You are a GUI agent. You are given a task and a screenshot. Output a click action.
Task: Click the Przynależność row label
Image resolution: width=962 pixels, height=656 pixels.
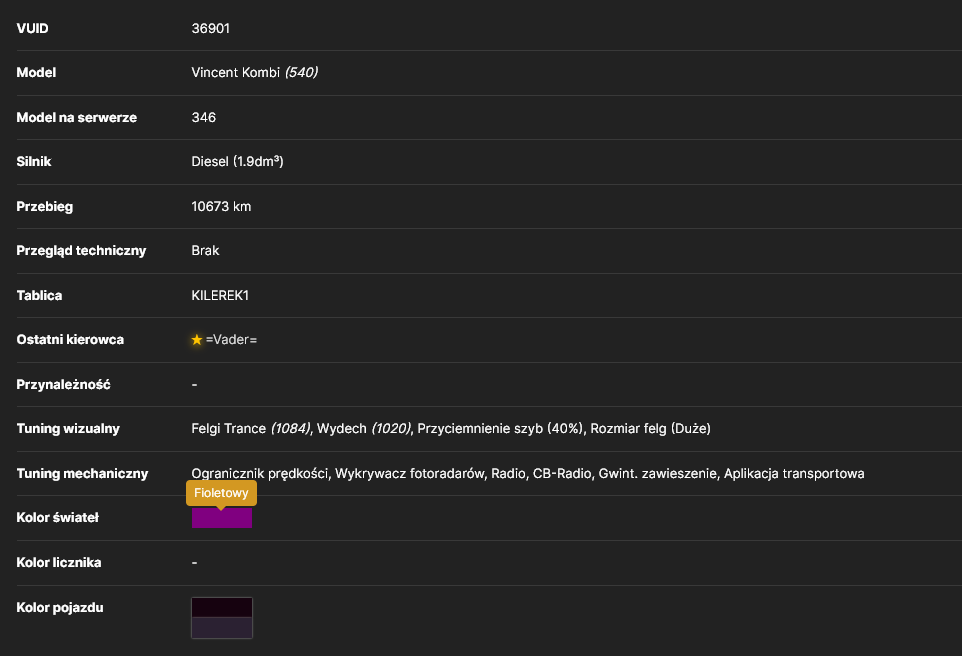[63, 384]
